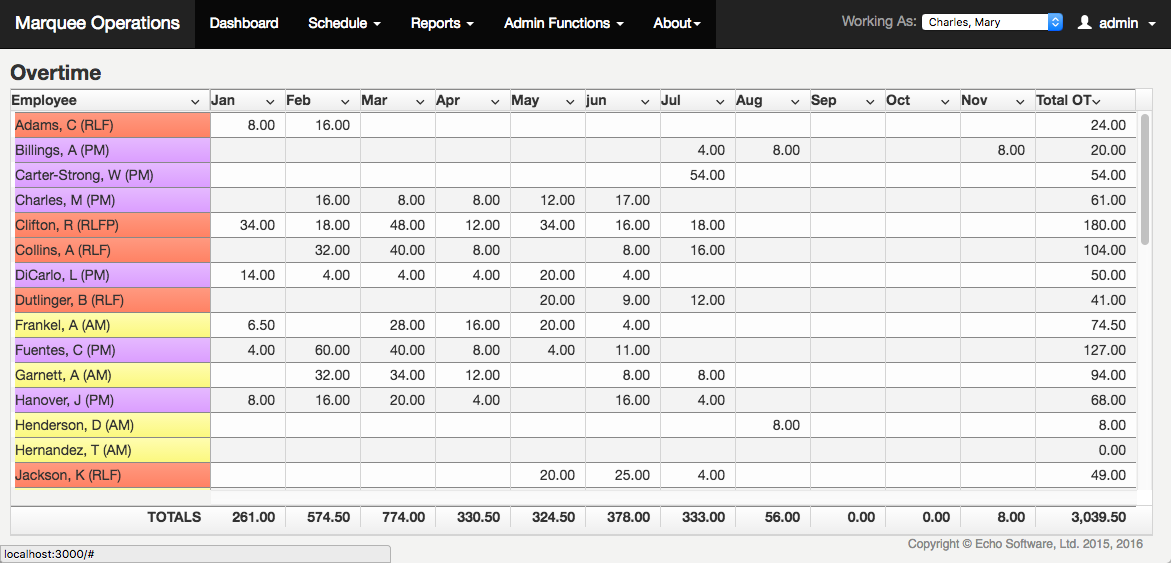
Task: Open the Feb column menu arrow
Action: (345, 101)
